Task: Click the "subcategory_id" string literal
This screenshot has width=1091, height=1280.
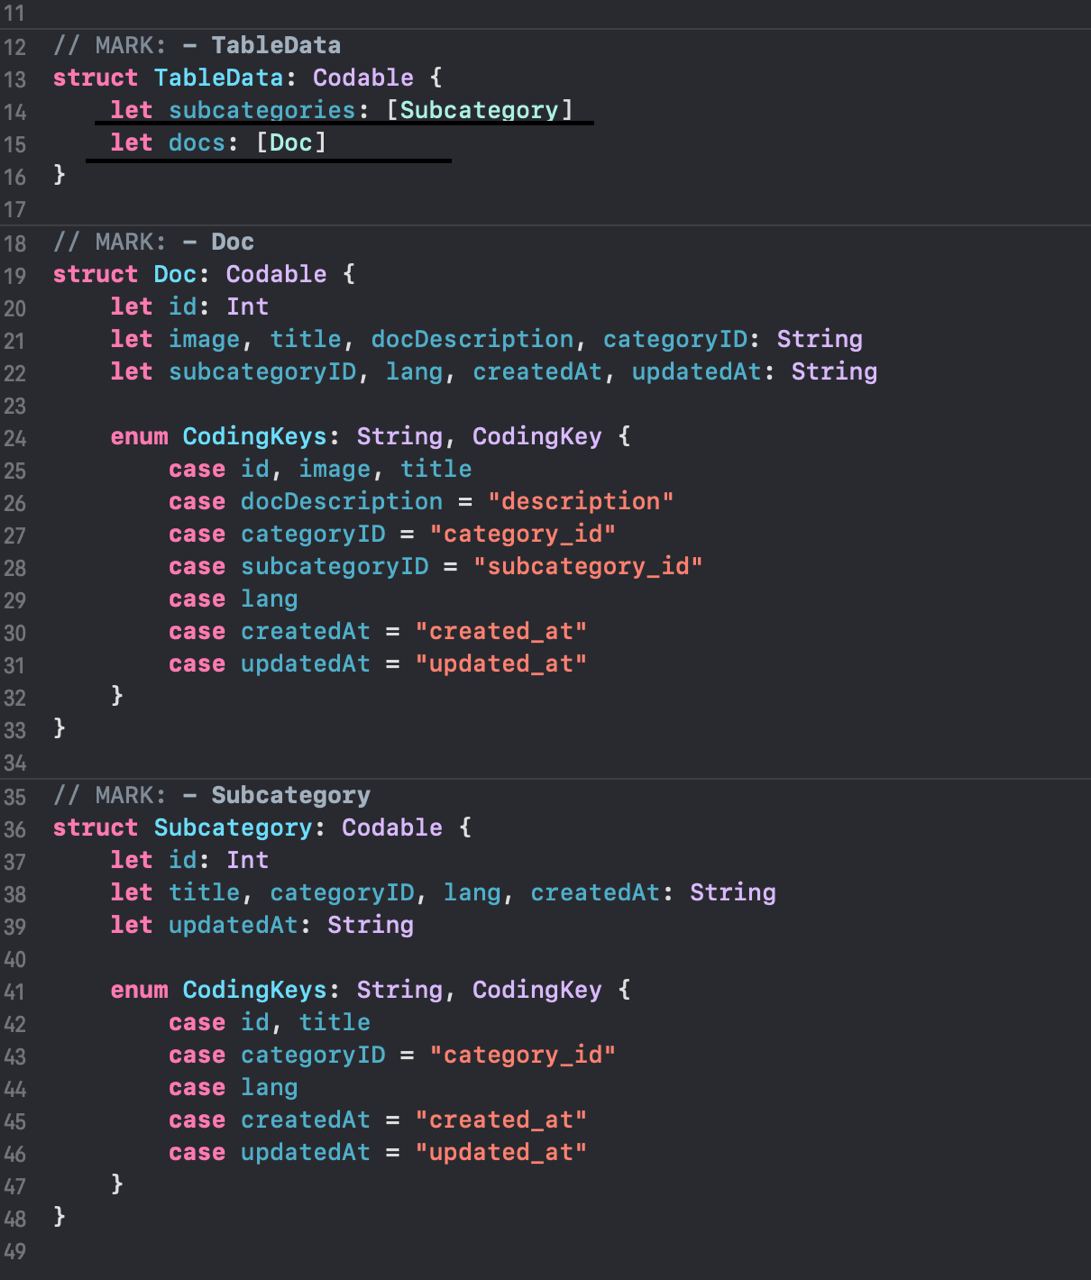Action: [x=588, y=566]
